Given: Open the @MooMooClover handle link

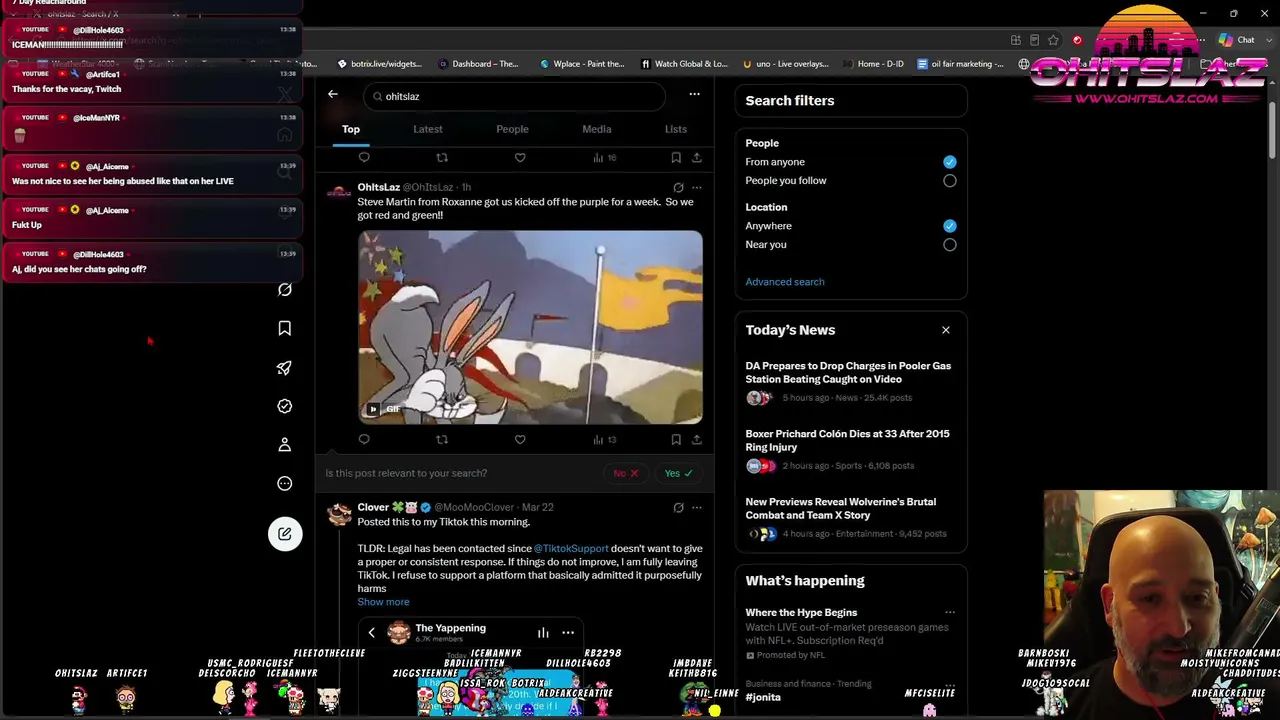Looking at the screenshot, I should point(475,507).
